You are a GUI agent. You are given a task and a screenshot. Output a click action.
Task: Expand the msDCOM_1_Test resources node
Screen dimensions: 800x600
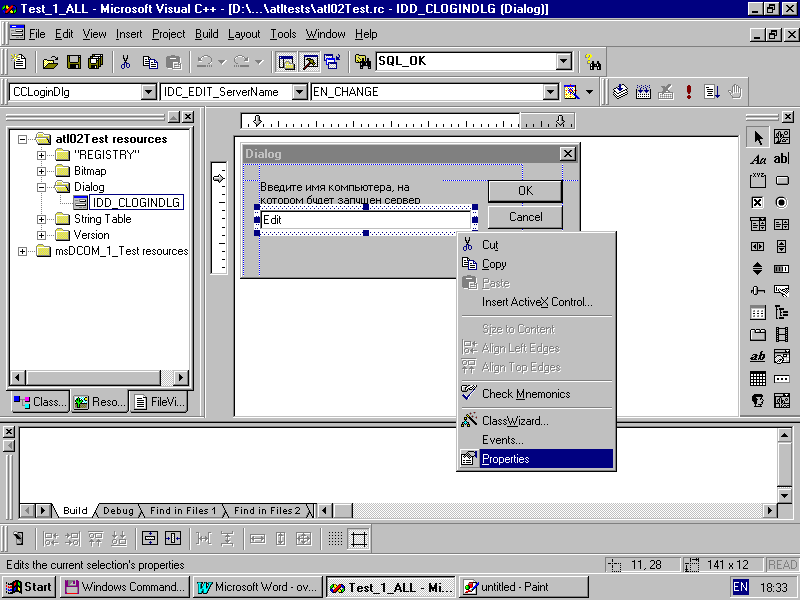point(22,251)
